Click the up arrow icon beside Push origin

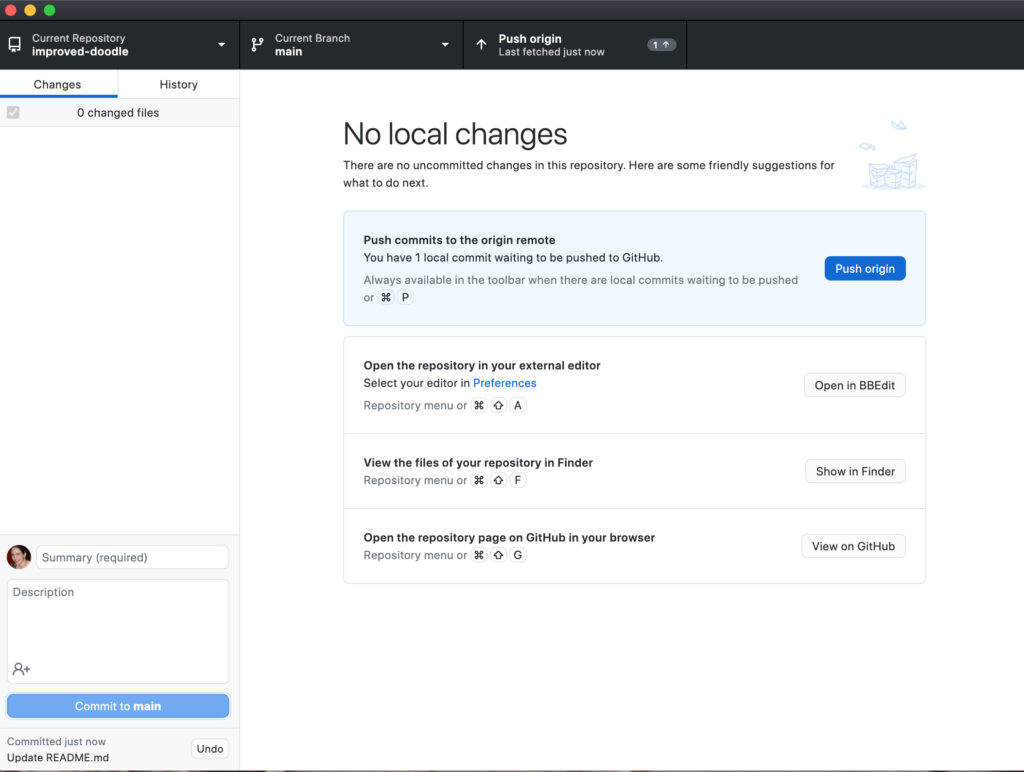pyautogui.click(x=481, y=44)
